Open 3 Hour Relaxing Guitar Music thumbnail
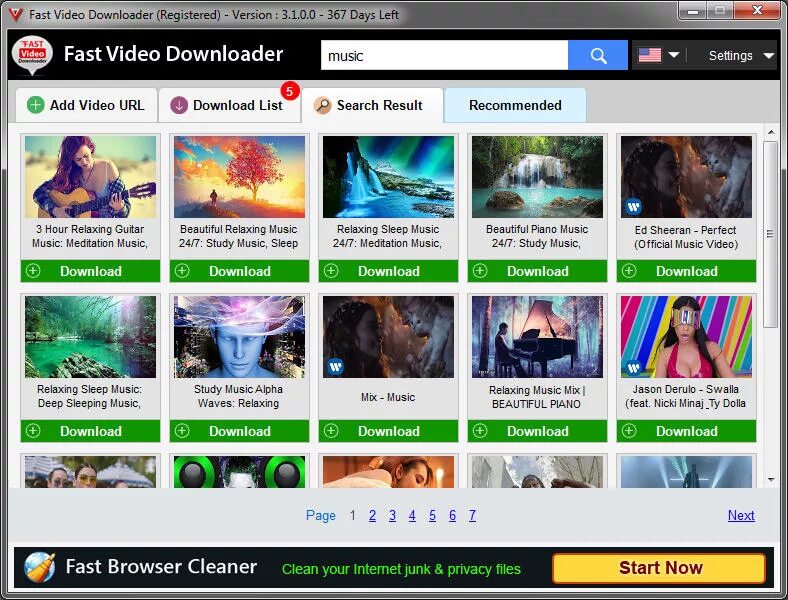This screenshot has height=600, width=788. tap(90, 177)
